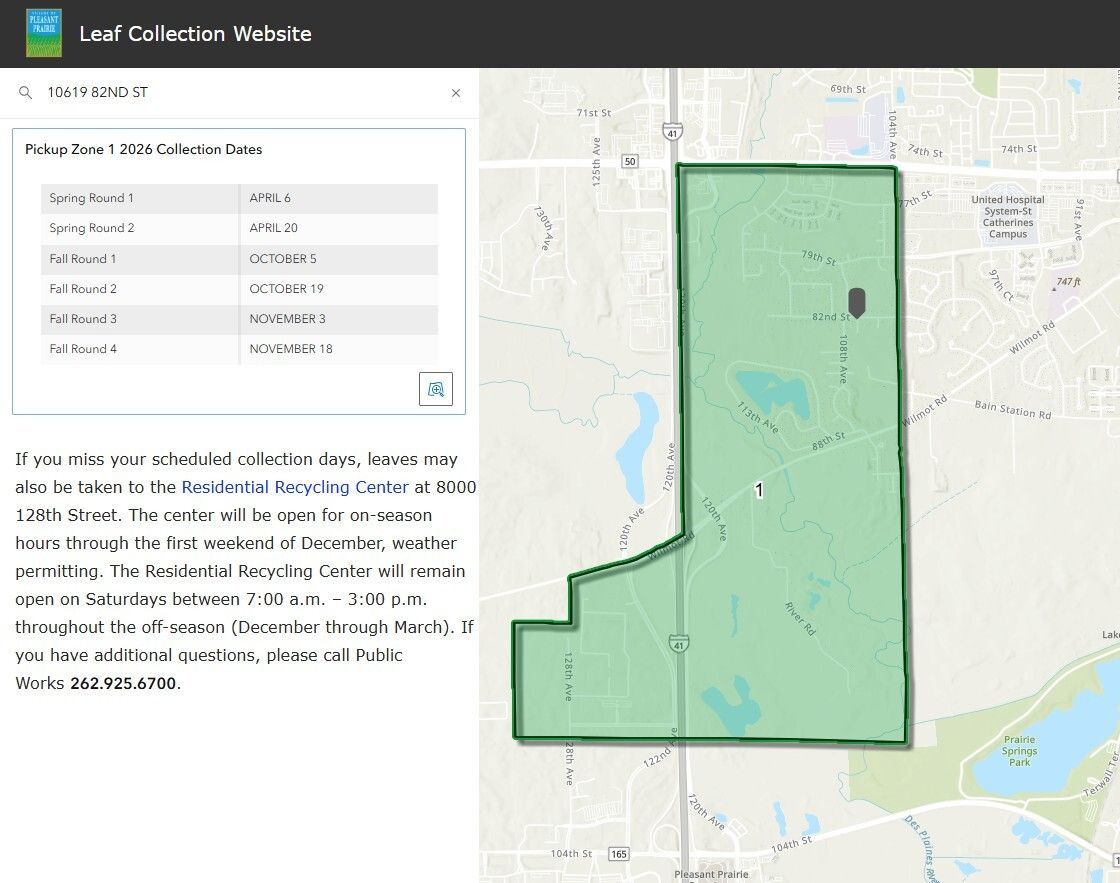Click the Interstate 41 shield in the green zone
This screenshot has width=1120, height=883.
(679, 644)
